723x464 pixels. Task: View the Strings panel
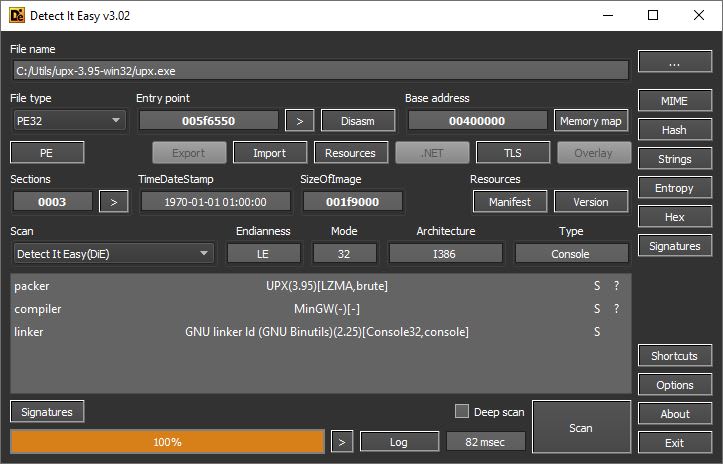675,159
